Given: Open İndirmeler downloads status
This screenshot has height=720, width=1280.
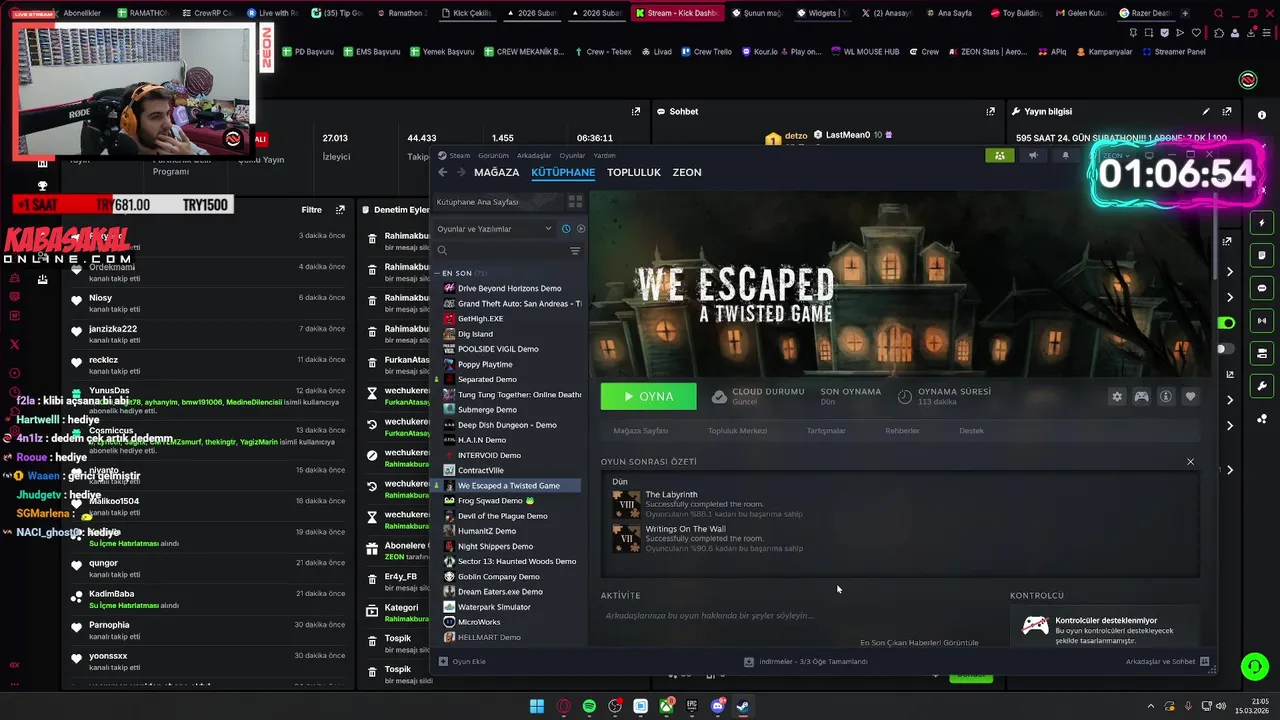Looking at the screenshot, I should [805, 661].
